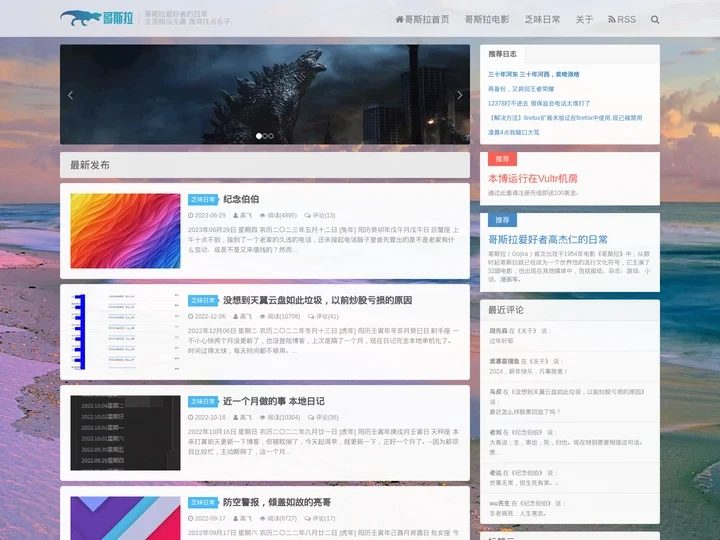Screen dimensions: 720x540
Task: Click 阅读(10304) view count of 本地日记 post
Action: point(280,417)
